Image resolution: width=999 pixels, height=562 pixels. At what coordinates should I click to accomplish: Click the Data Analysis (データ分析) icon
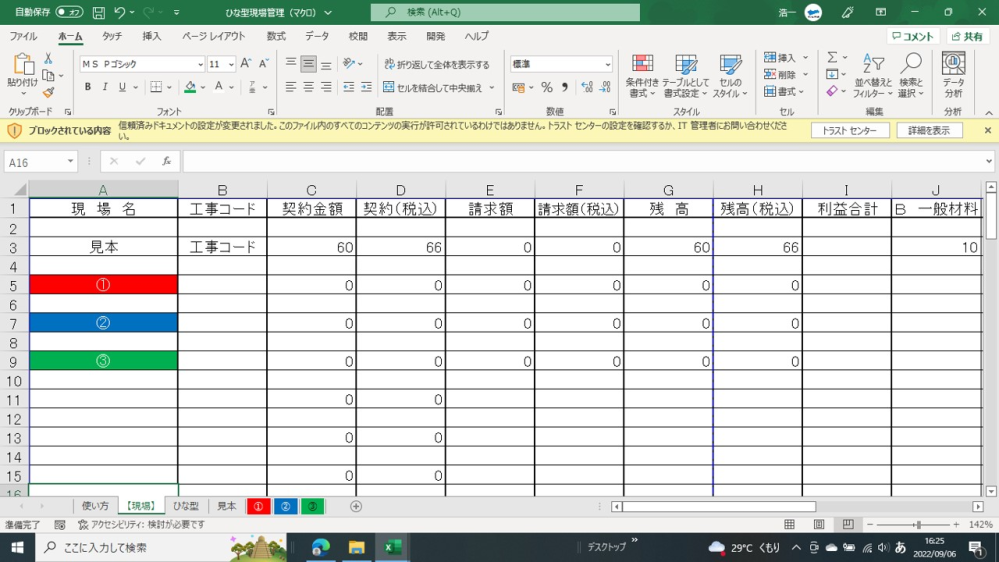tap(953, 76)
